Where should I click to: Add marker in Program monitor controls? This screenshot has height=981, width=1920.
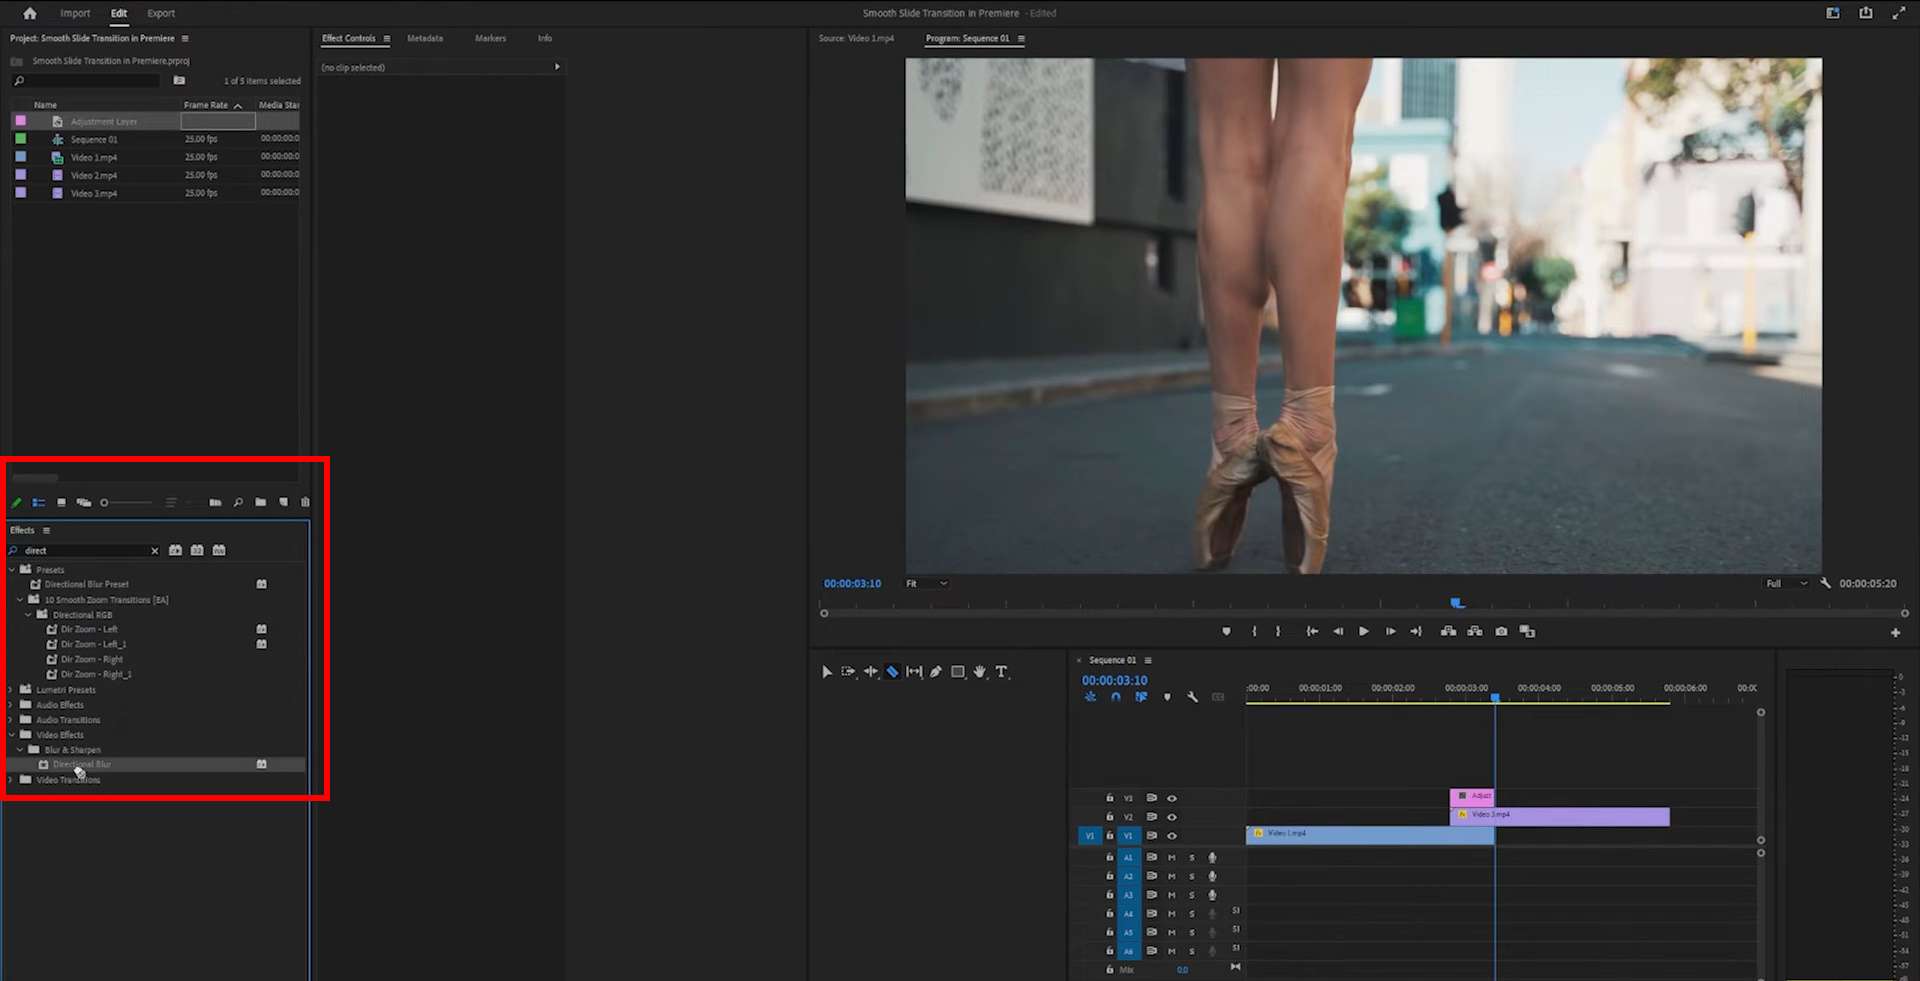click(x=1226, y=631)
